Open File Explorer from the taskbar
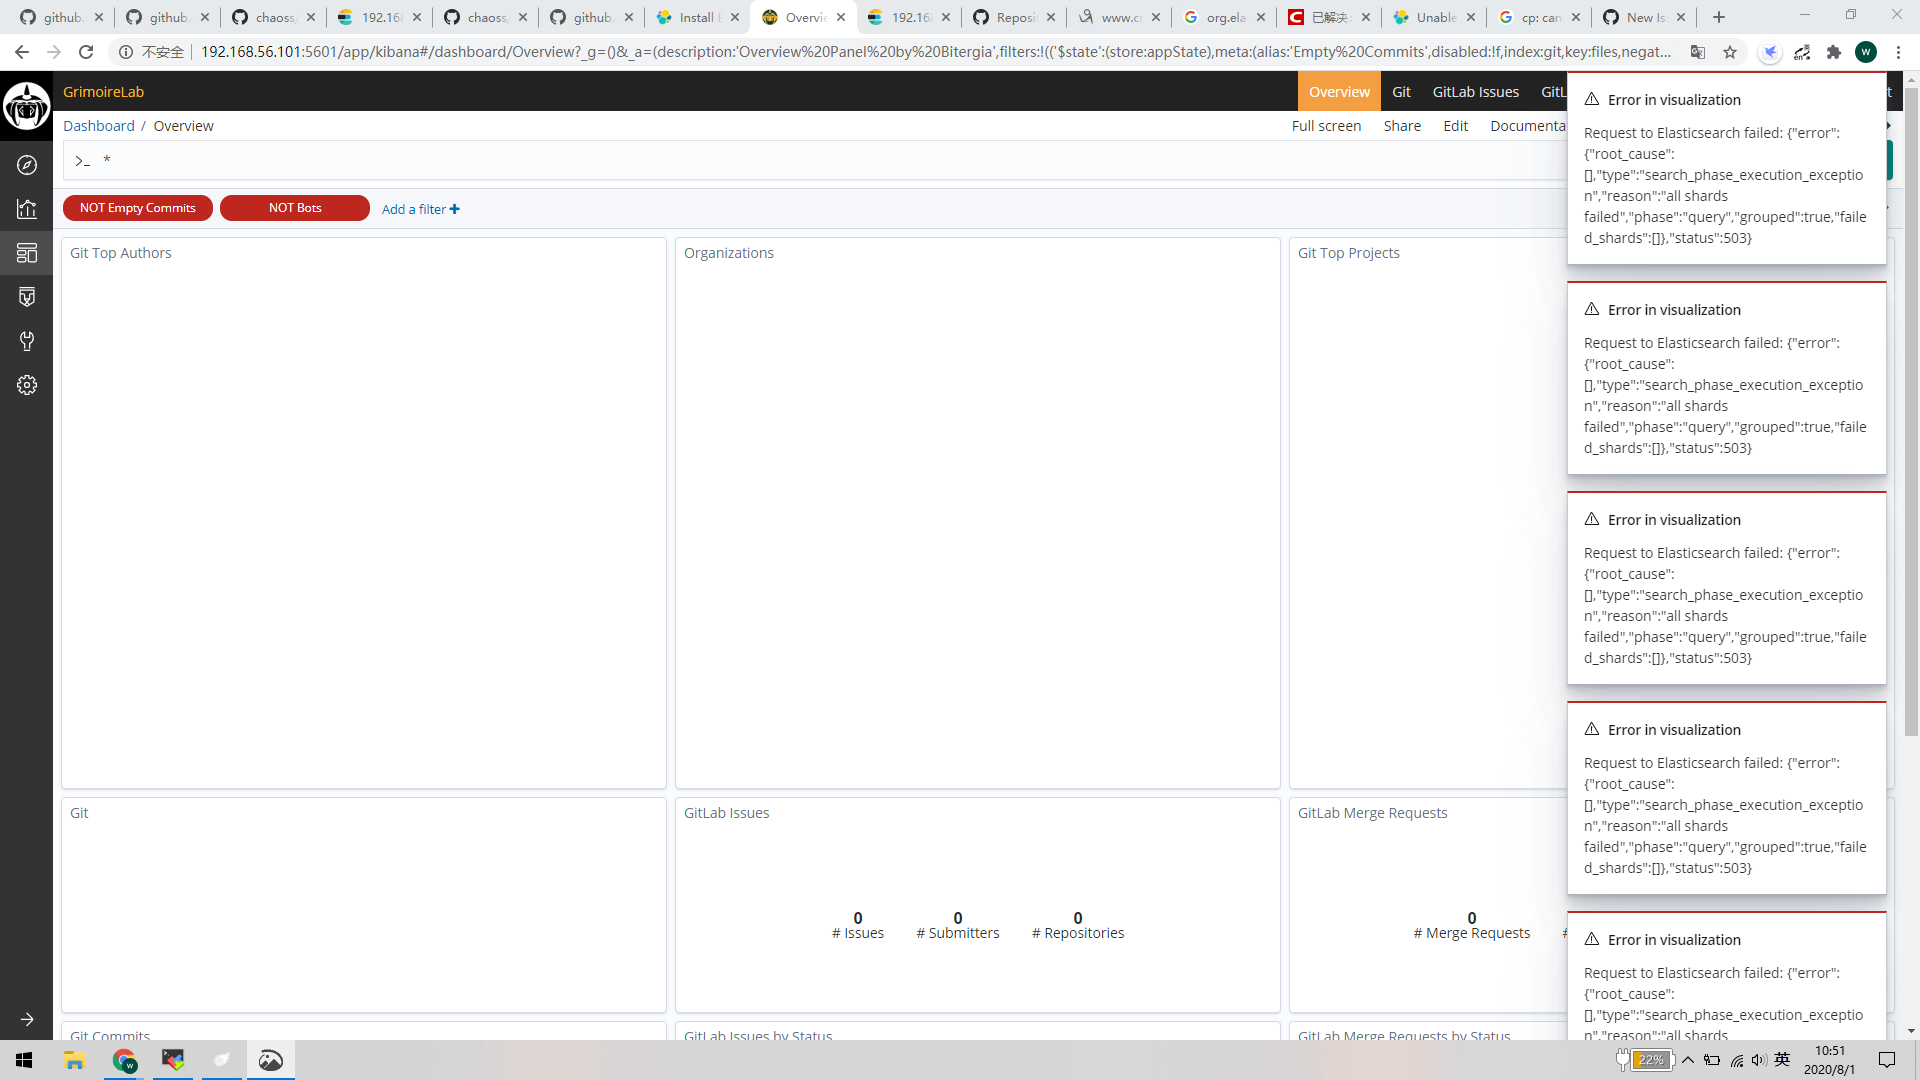1920x1080 pixels. coord(74,1060)
